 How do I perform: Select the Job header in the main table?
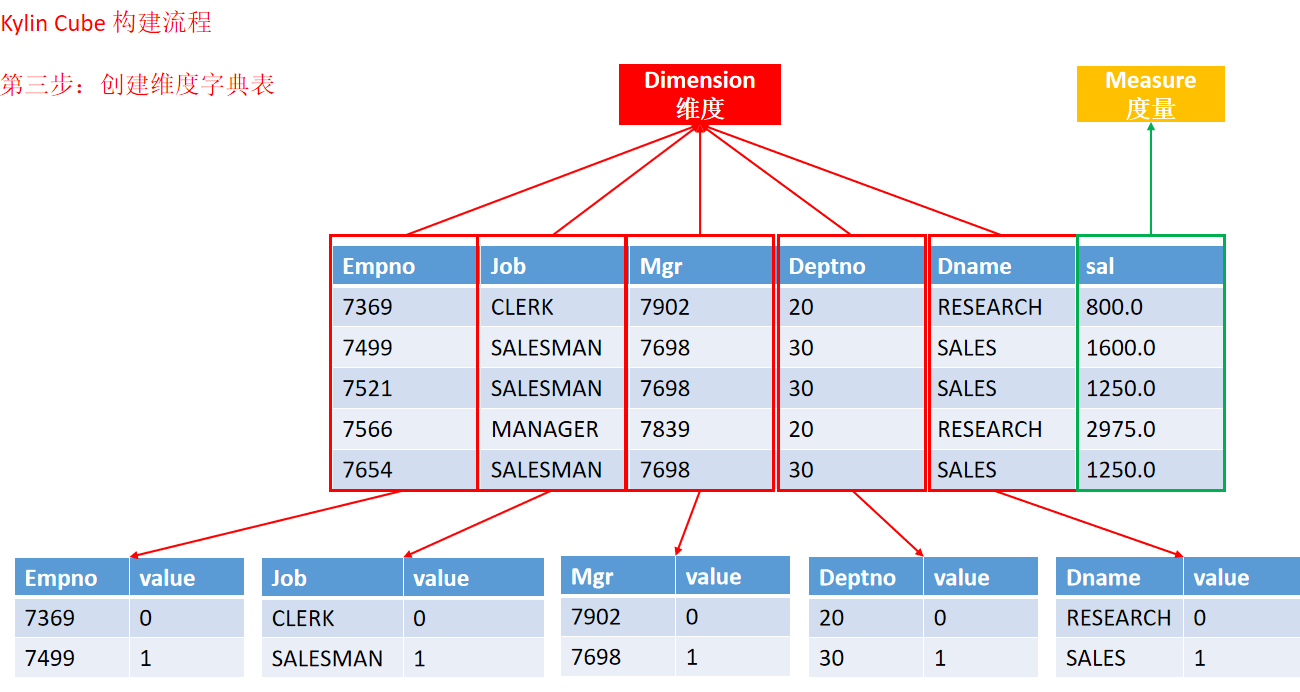[x=552, y=266]
